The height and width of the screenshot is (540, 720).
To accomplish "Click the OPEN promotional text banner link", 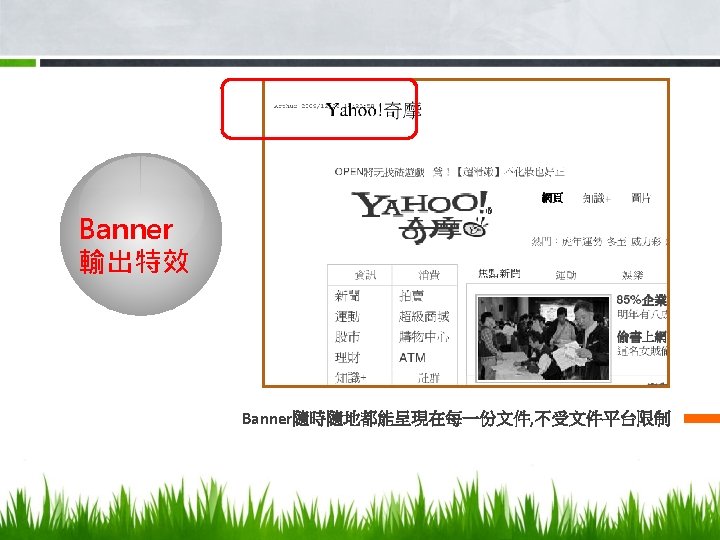I will point(449,172).
